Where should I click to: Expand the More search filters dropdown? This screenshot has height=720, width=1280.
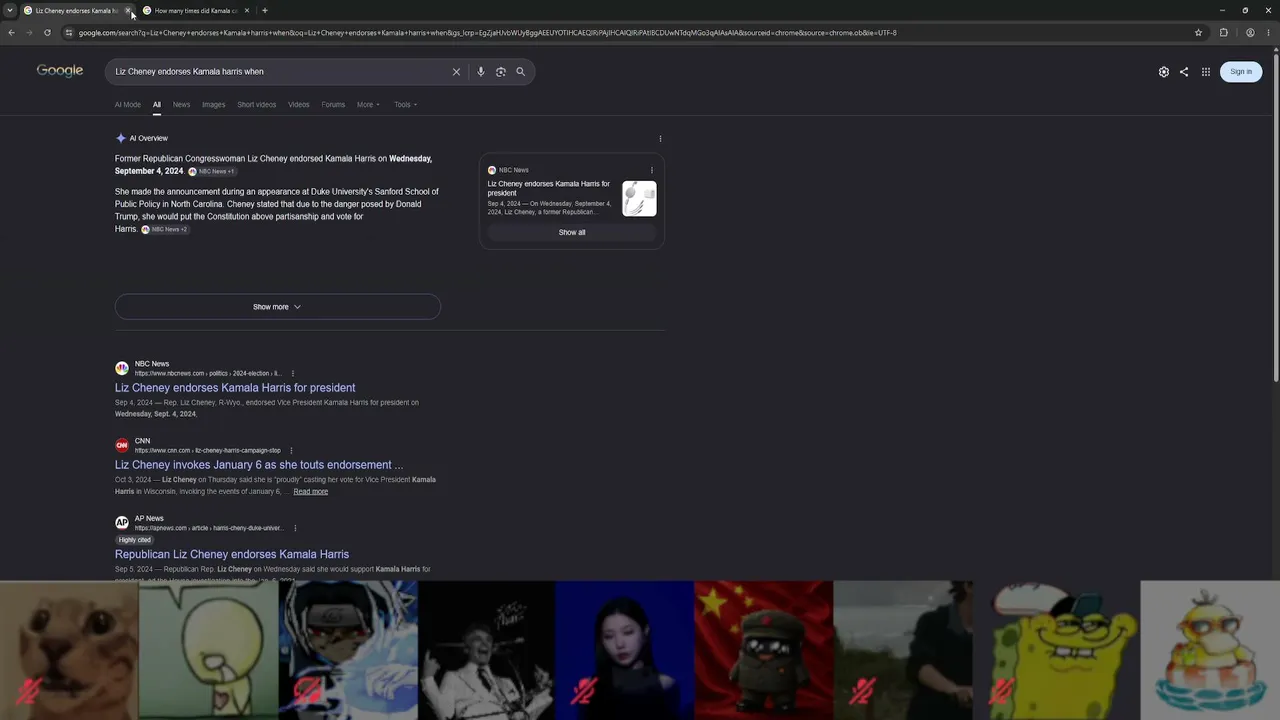coord(368,105)
